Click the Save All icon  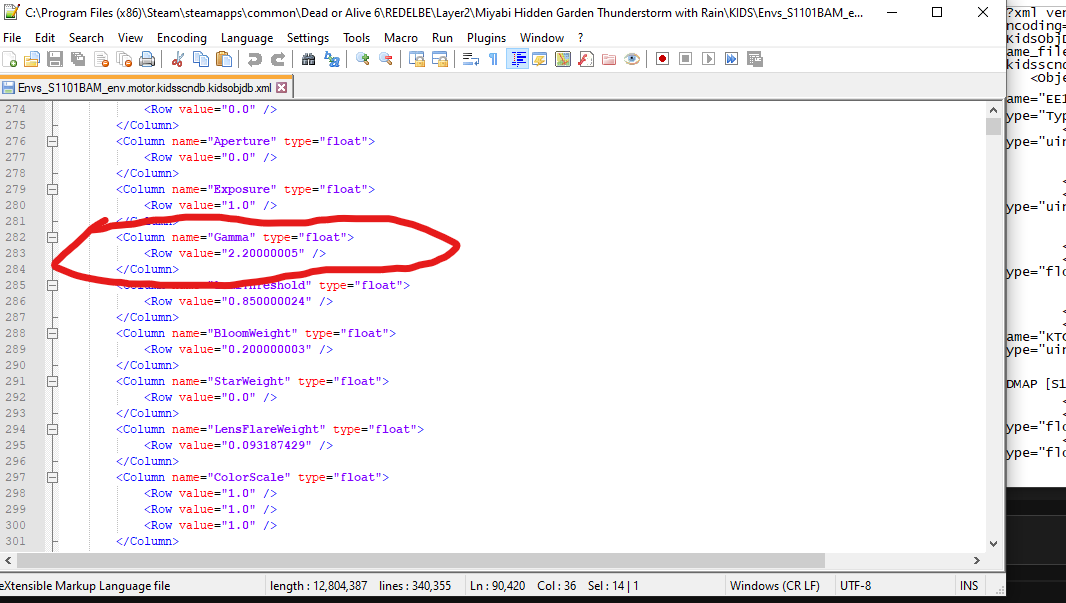pos(78,60)
